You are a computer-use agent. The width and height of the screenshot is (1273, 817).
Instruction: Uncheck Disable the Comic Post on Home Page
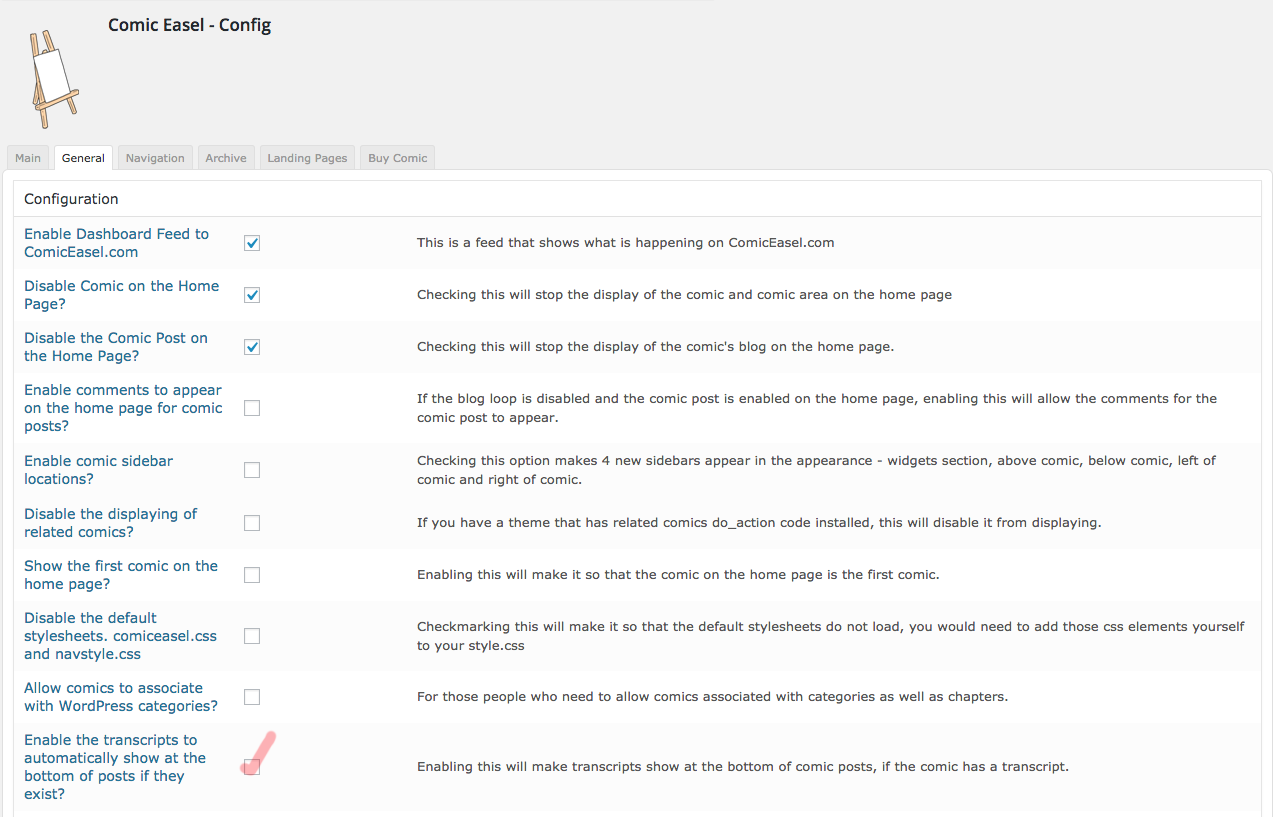[x=252, y=347]
